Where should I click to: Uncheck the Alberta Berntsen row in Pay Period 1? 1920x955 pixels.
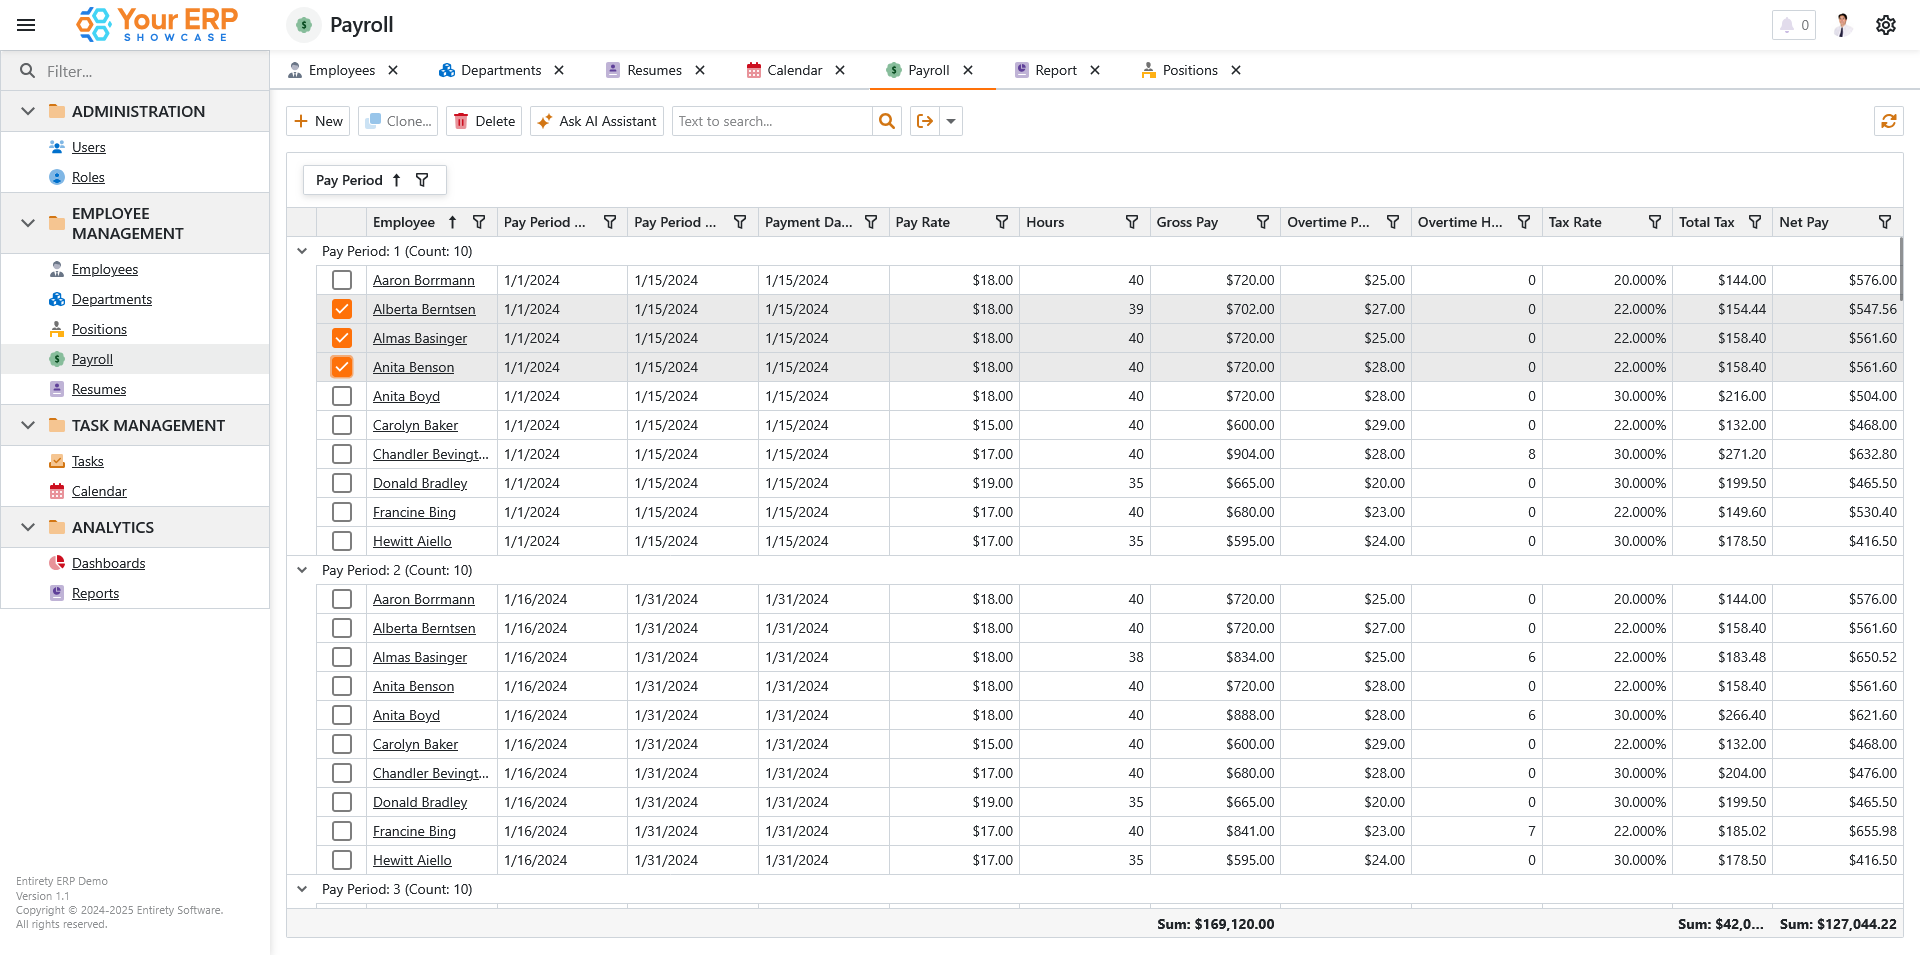(x=342, y=309)
